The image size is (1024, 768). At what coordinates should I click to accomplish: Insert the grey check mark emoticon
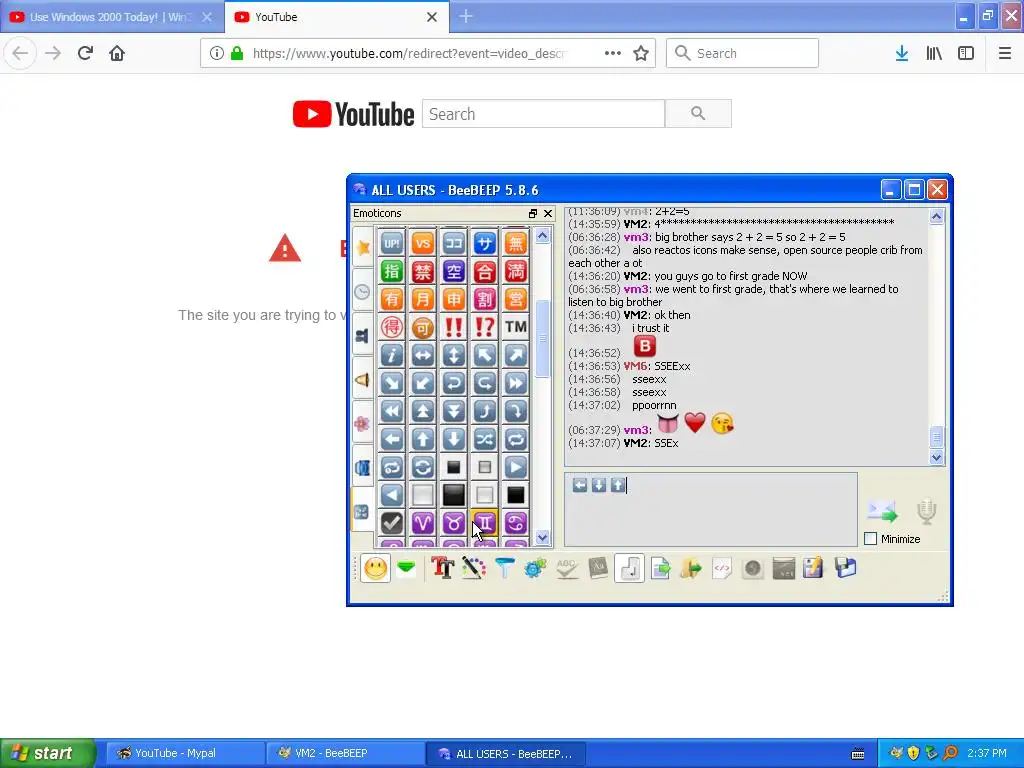392,522
